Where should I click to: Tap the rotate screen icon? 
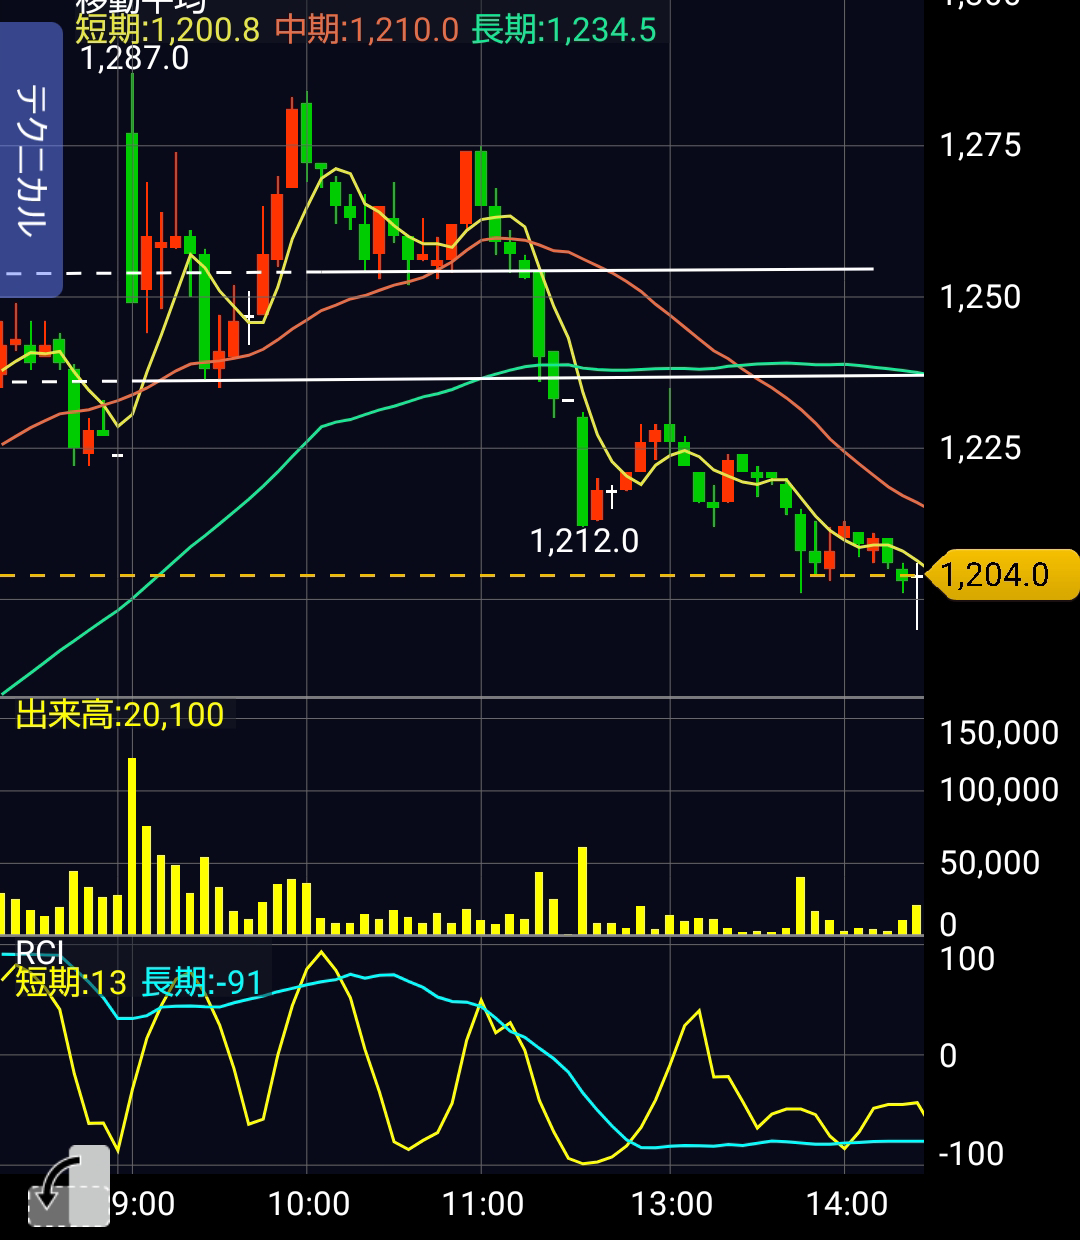(x=68, y=1187)
